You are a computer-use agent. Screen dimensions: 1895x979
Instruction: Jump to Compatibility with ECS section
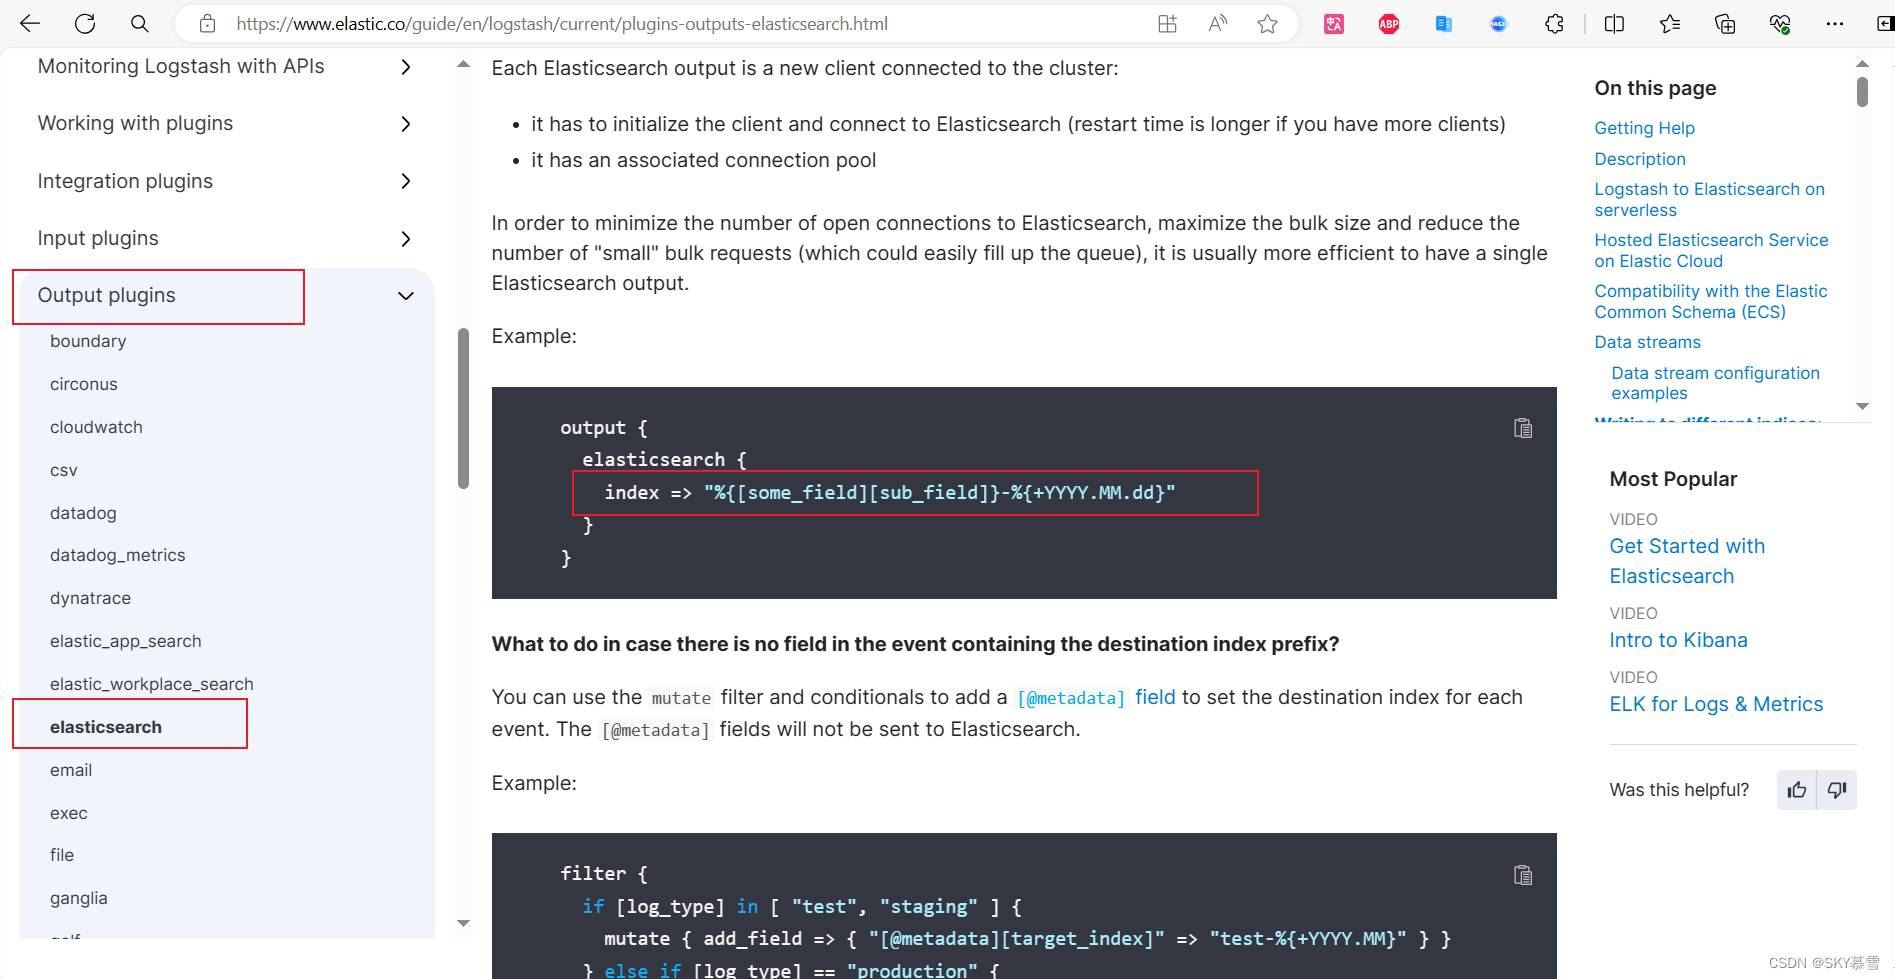1710,301
